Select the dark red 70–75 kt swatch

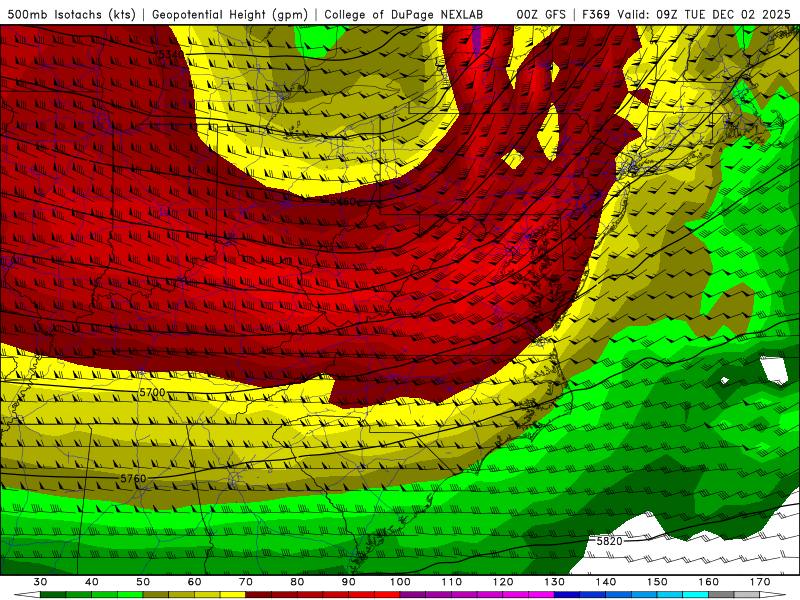point(259,595)
